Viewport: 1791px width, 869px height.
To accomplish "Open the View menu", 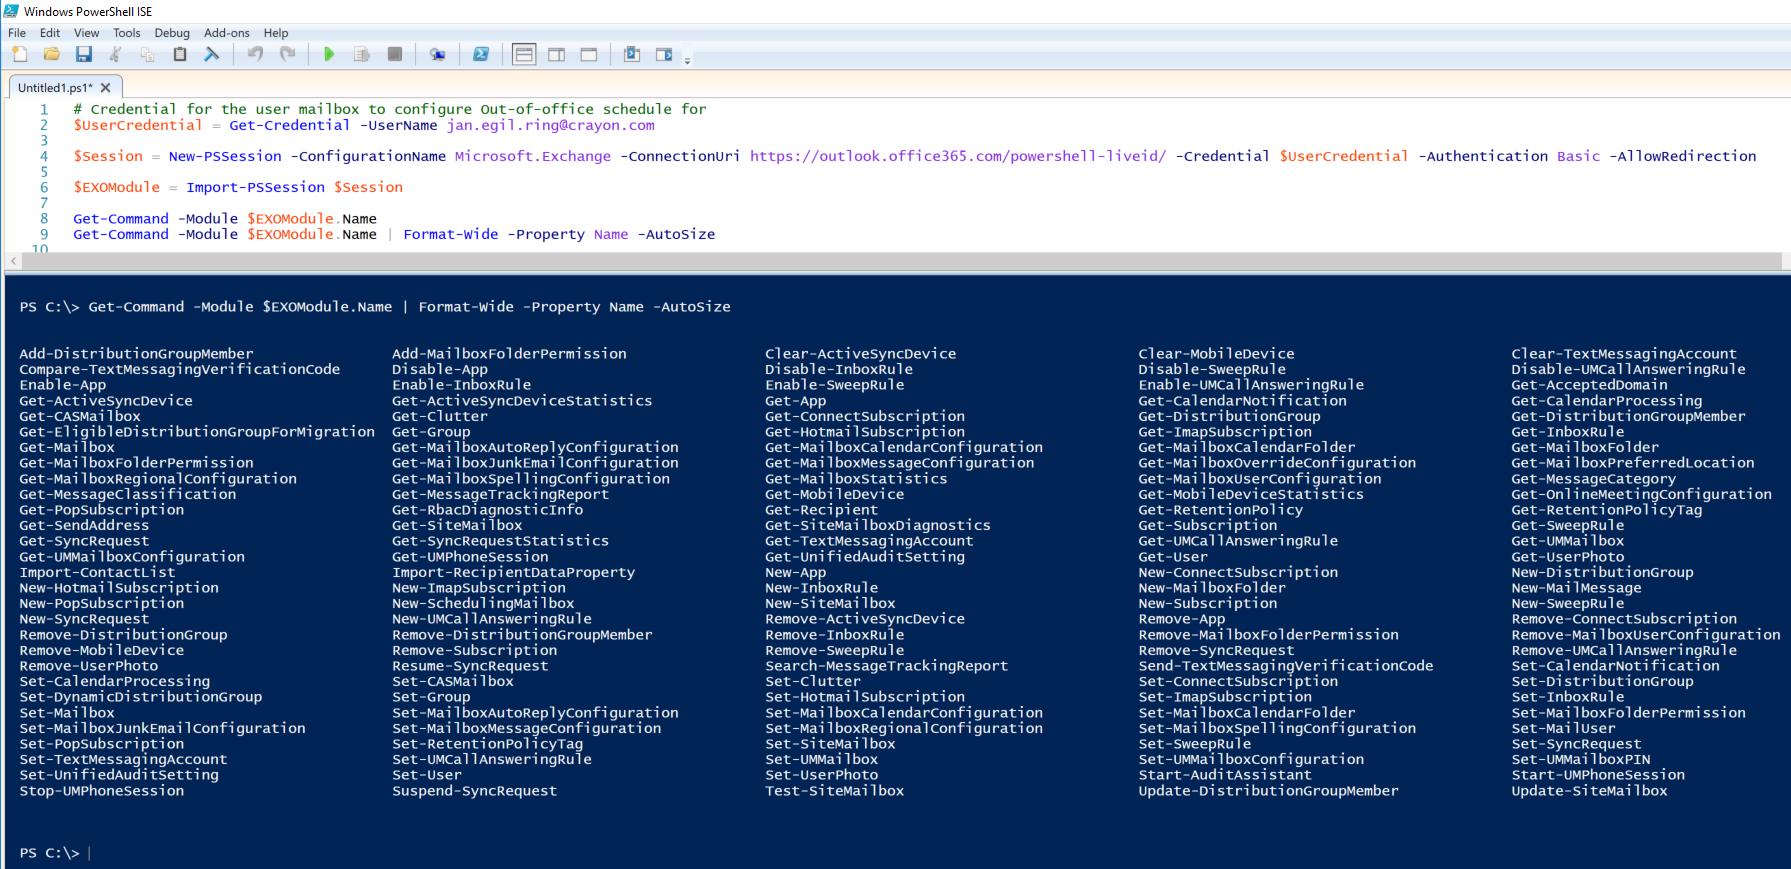I will click(87, 33).
